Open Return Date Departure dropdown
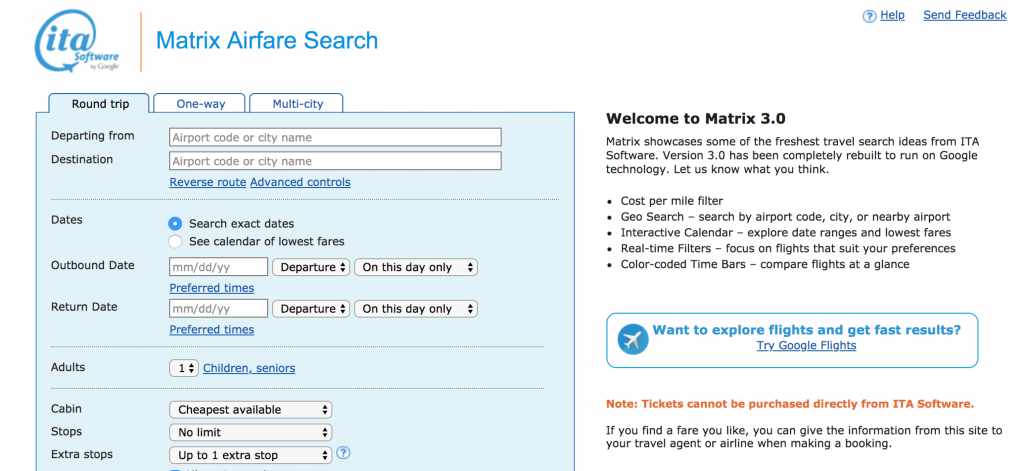Screen dimensions: 1024x471 click(x=311, y=309)
